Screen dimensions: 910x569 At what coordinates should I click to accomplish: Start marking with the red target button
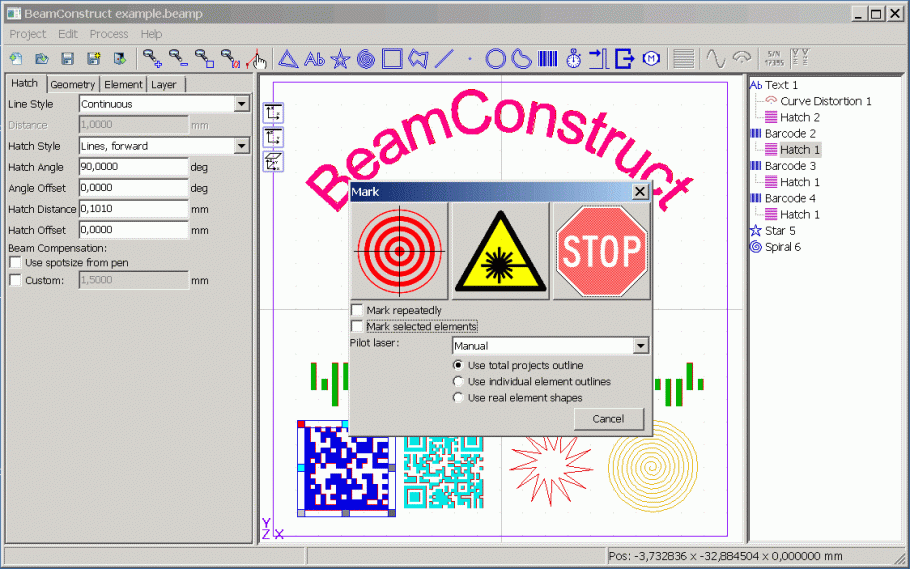point(399,251)
